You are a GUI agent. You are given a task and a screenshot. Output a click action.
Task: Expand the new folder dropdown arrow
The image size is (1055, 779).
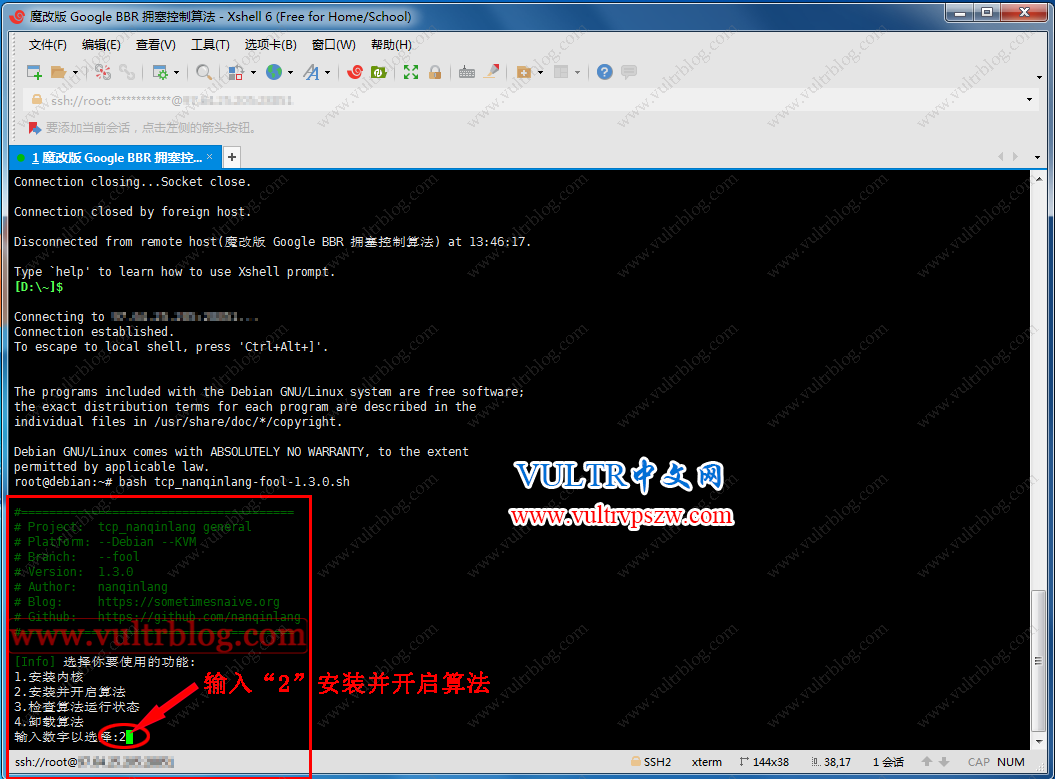540,73
